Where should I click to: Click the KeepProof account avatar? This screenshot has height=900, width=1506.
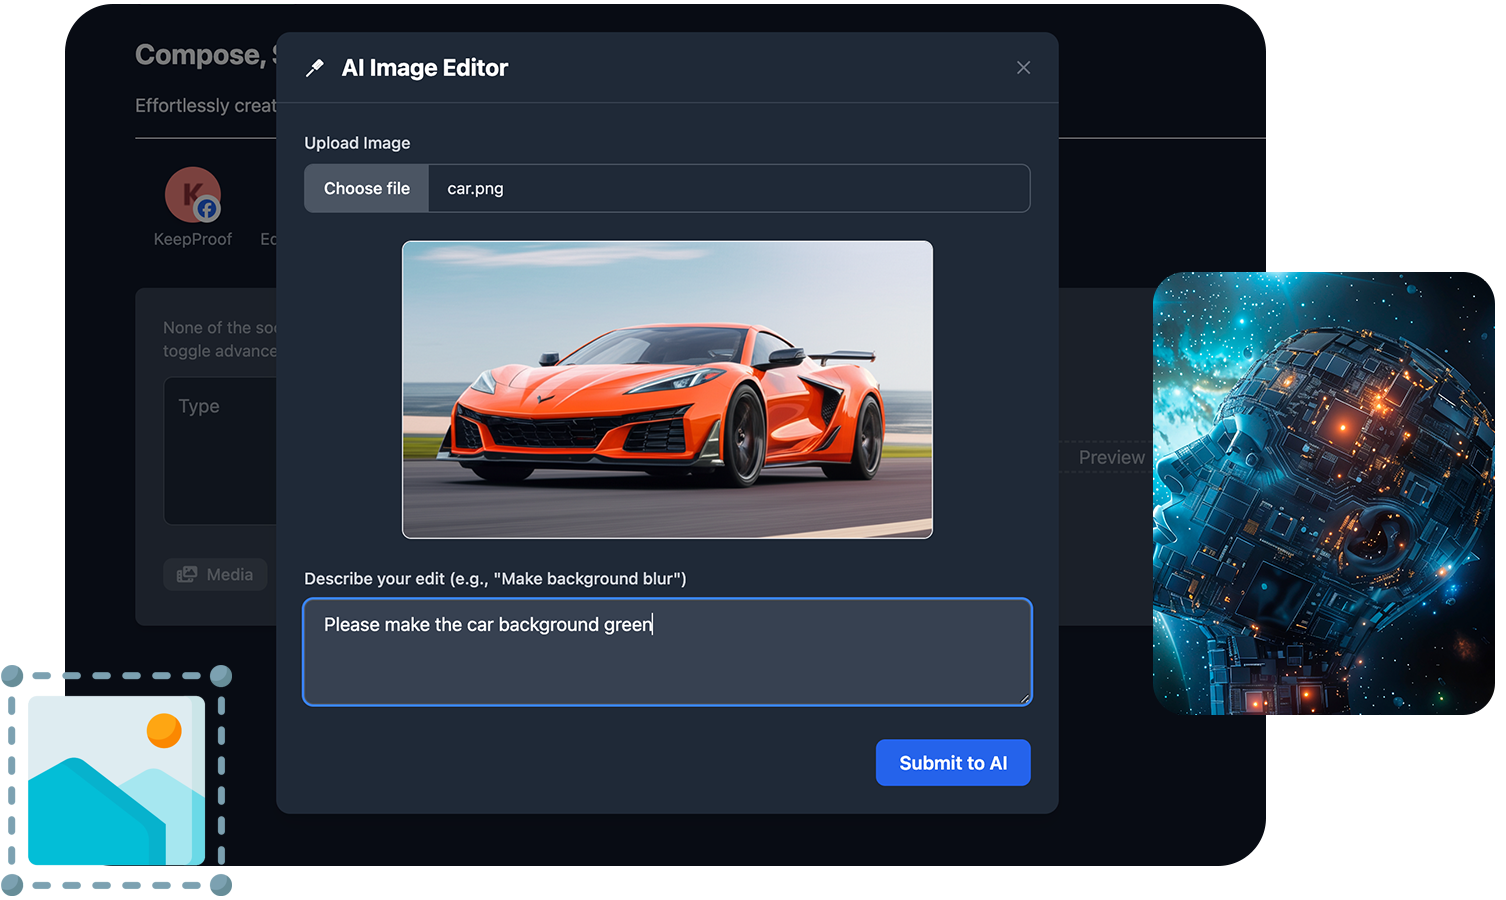click(192, 195)
